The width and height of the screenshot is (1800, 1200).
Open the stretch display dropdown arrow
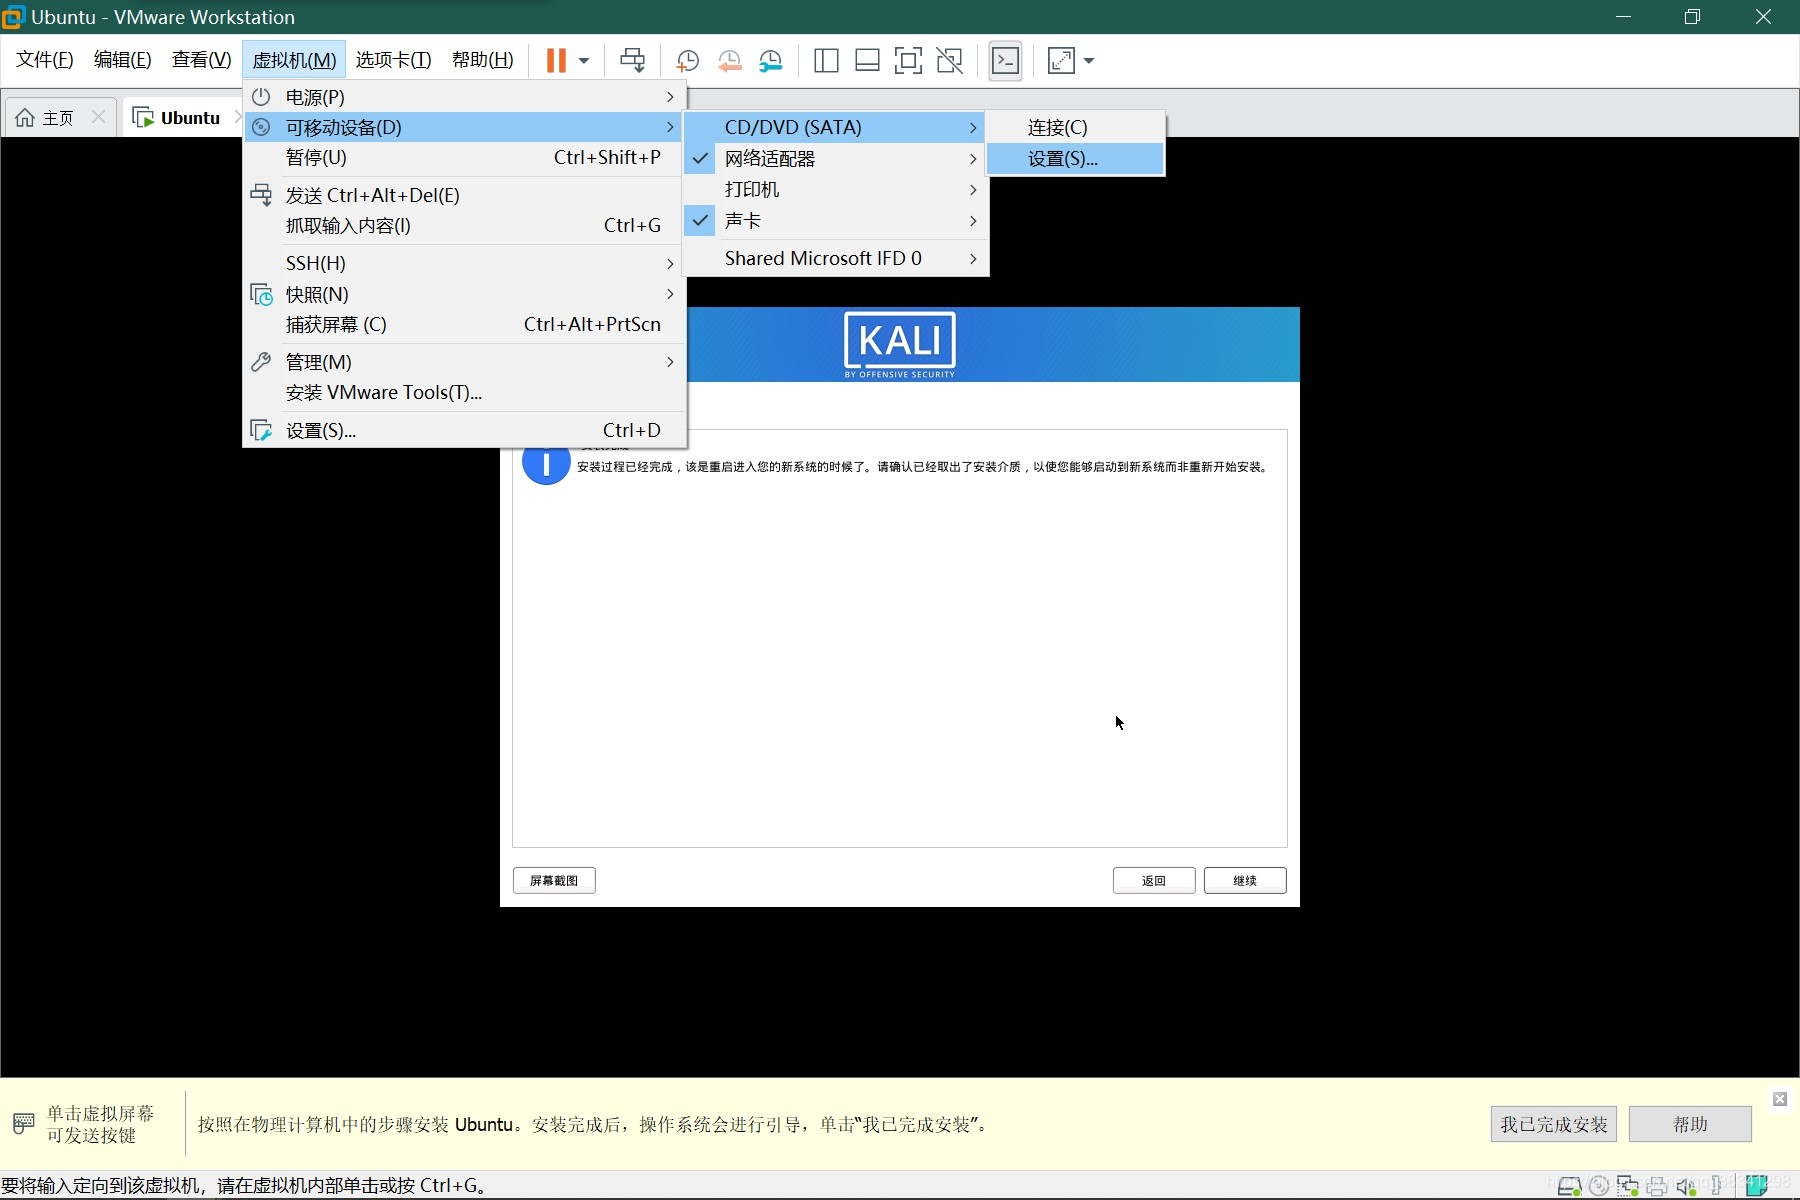click(1089, 61)
